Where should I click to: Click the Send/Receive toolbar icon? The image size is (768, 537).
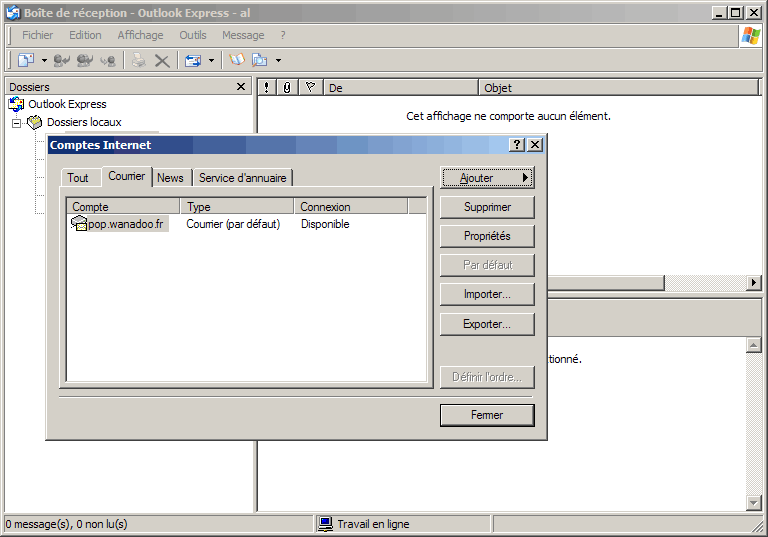pos(192,60)
